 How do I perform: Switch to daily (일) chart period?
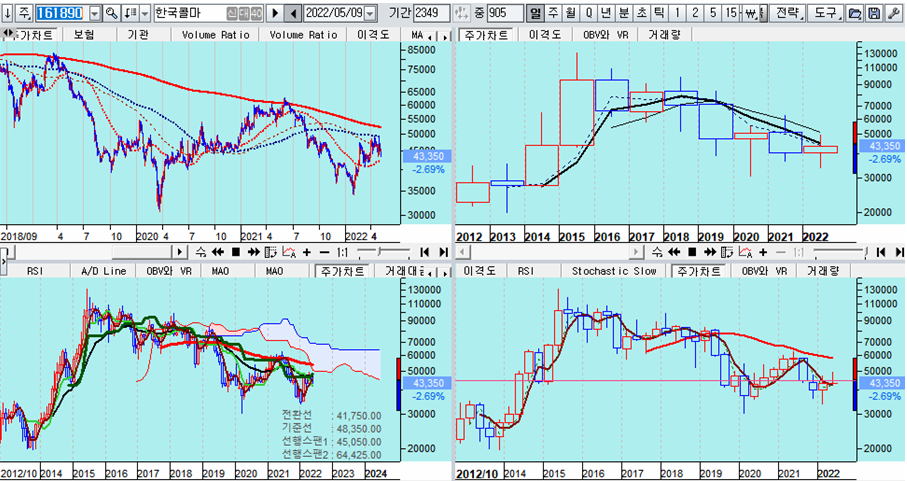click(x=535, y=13)
